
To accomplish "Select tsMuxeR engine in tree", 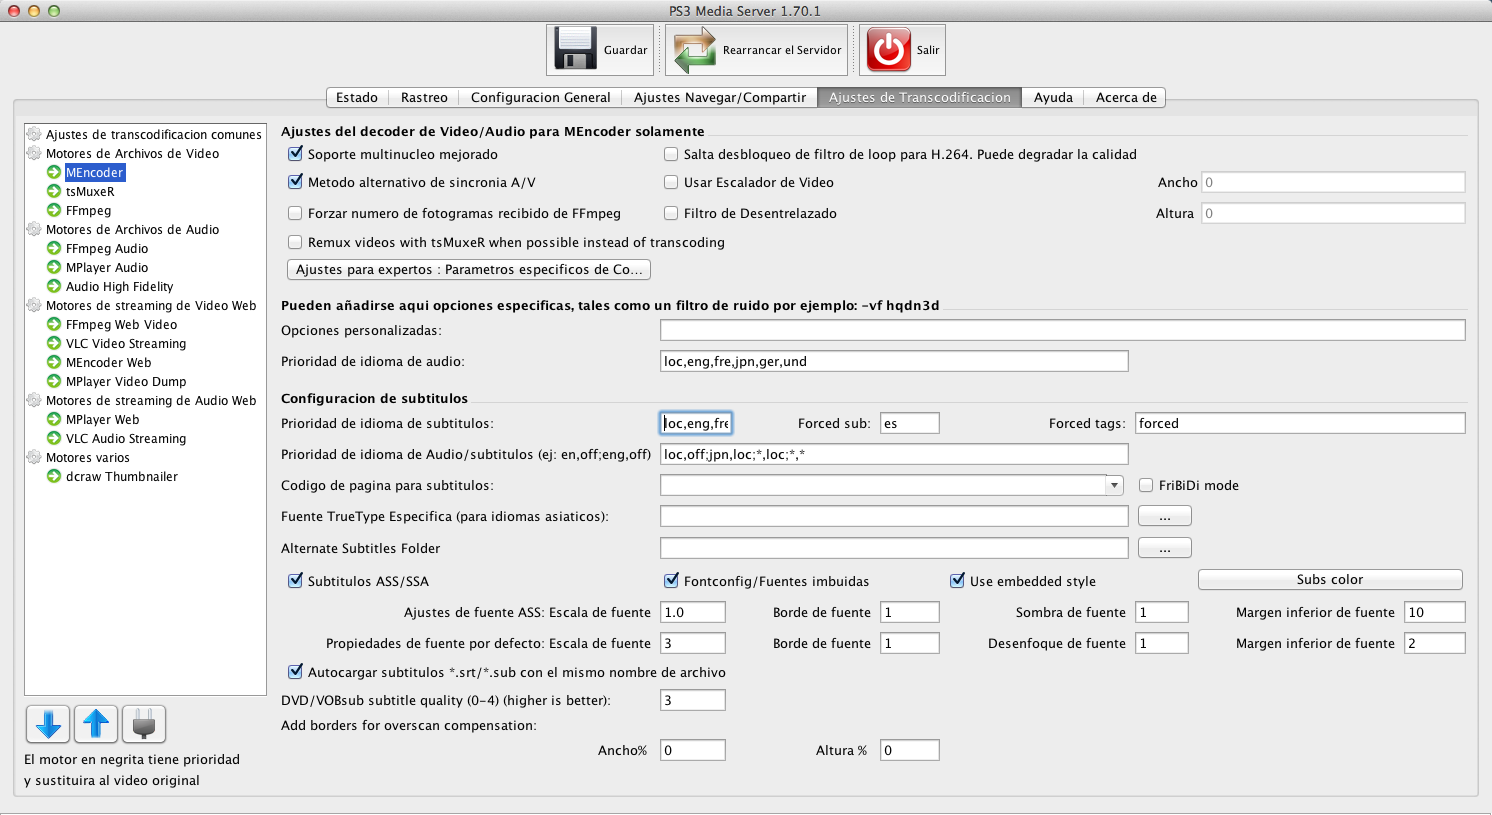I will coord(90,191).
